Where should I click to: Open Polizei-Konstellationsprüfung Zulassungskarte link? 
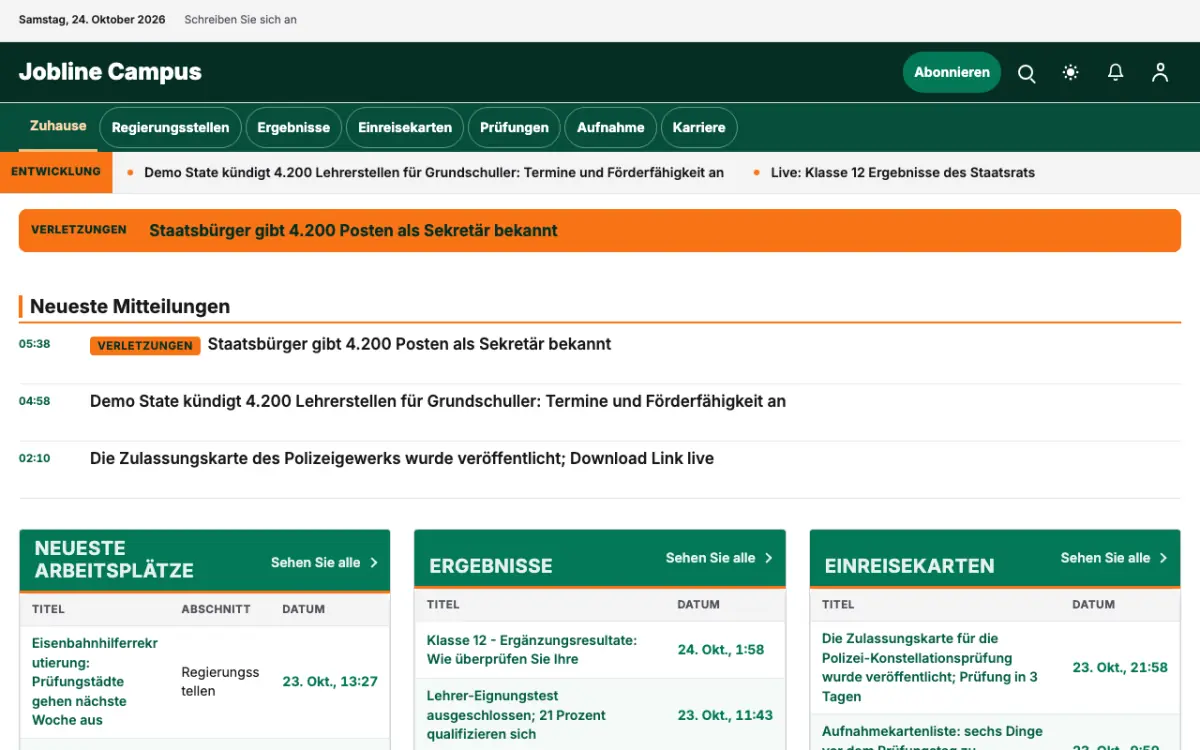(930, 667)
